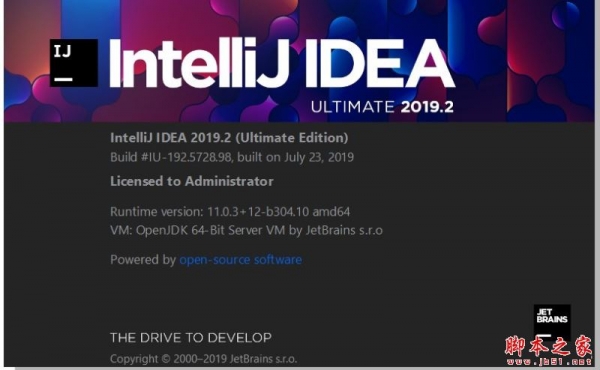Click the large IntelliJ IDEA banner title
600x370 pixels.
coord(282,63)
